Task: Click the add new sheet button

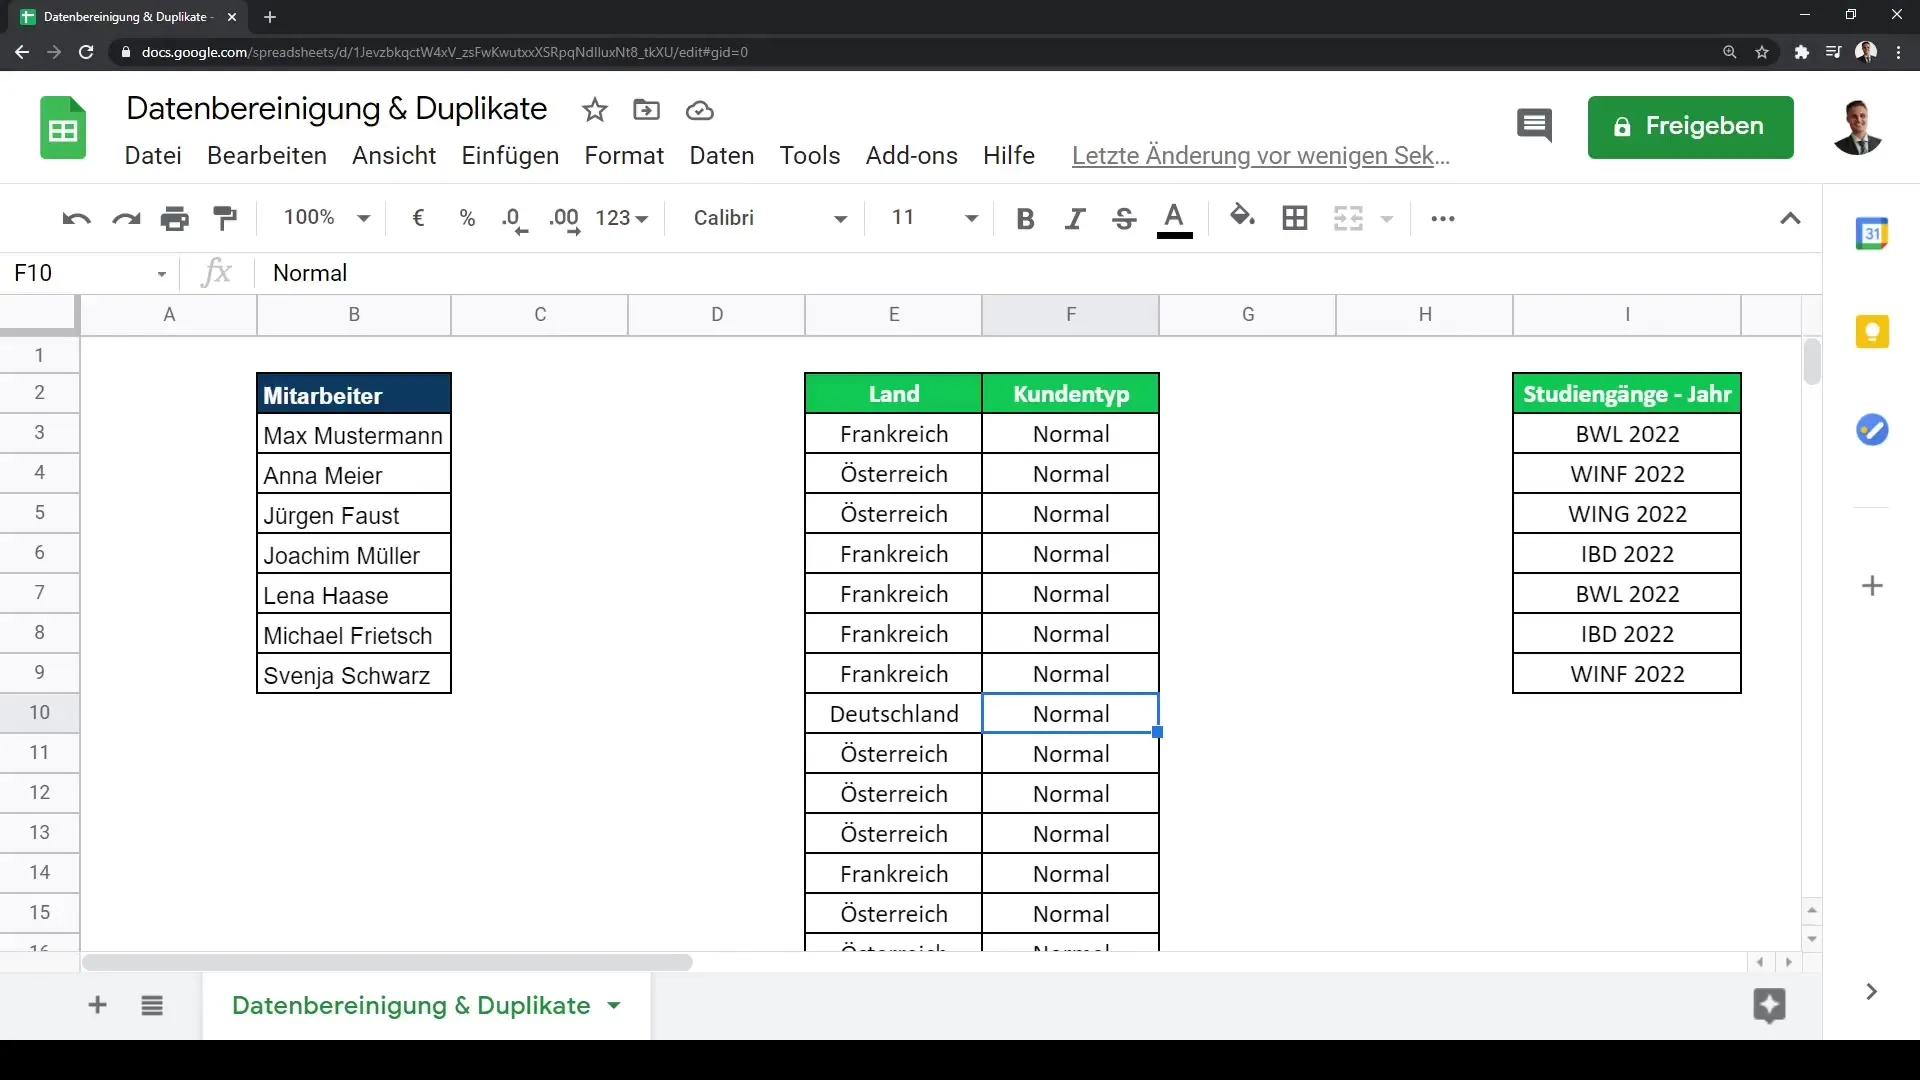Action: coord(96,1005)
